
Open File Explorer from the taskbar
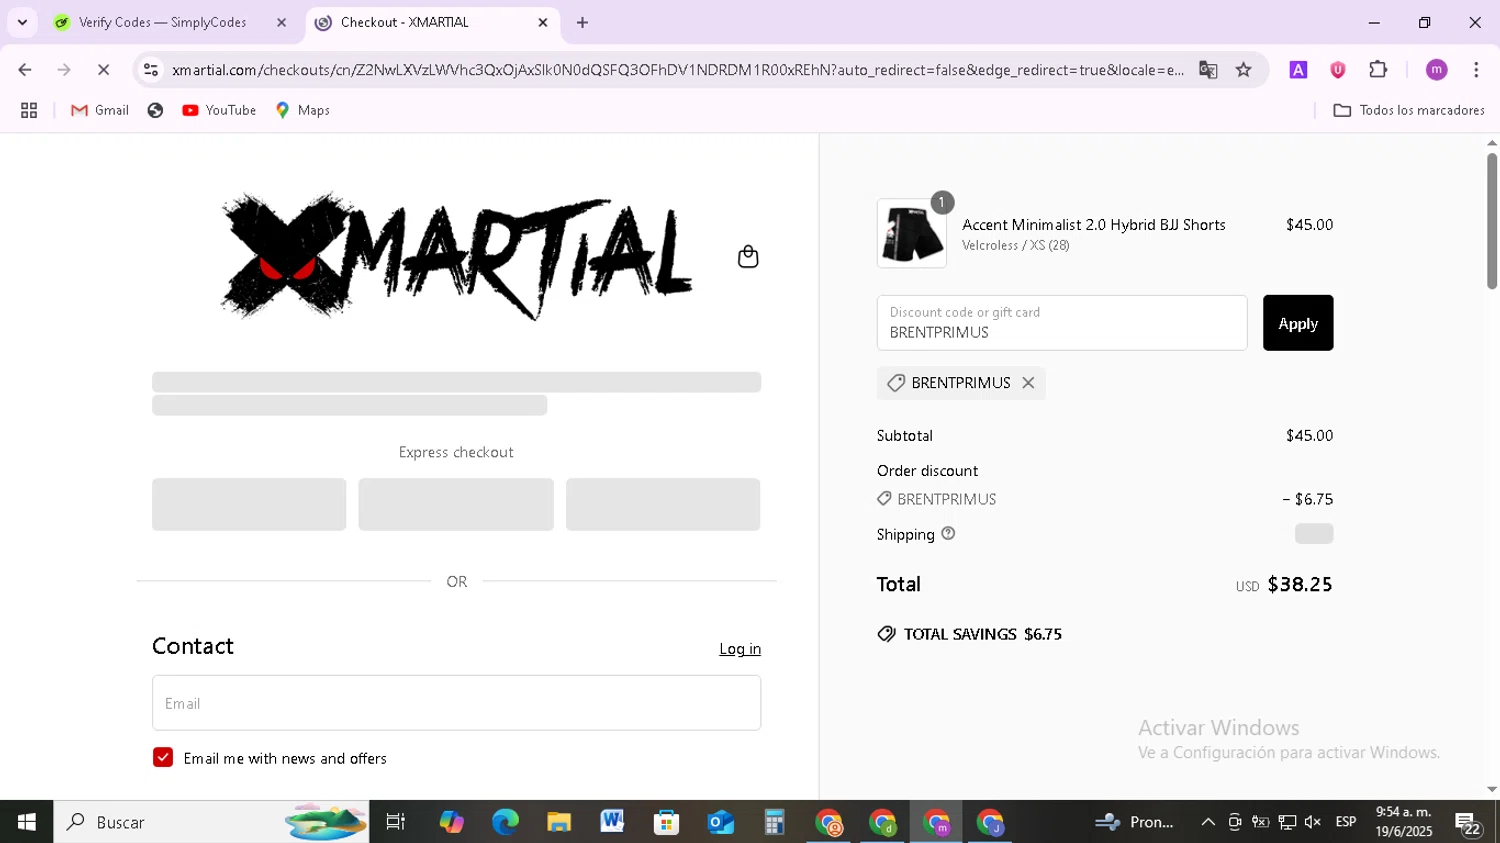(x=559, y=822)
